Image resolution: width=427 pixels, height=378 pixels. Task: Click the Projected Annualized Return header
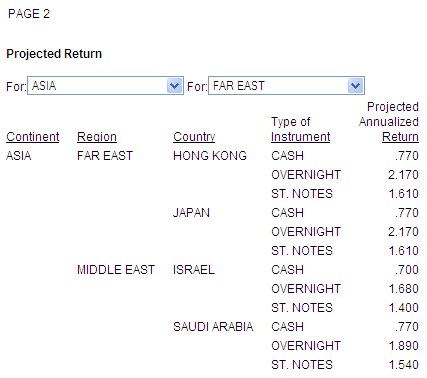click(389, 122)
